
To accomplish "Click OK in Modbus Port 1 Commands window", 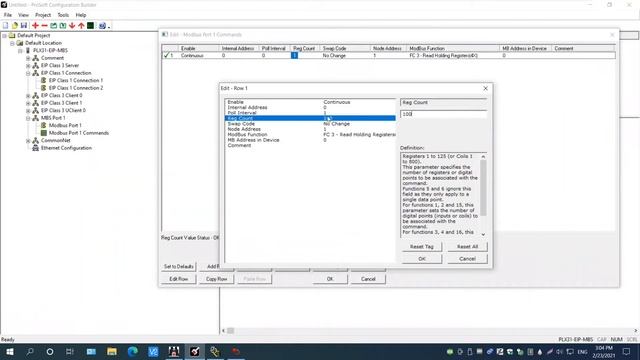I will click(330, 279).
